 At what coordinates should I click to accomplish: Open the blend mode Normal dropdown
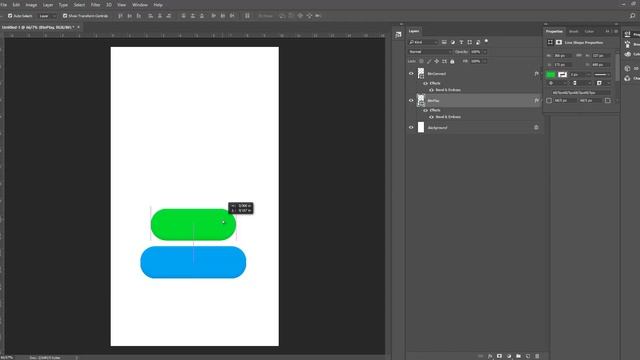430,52
